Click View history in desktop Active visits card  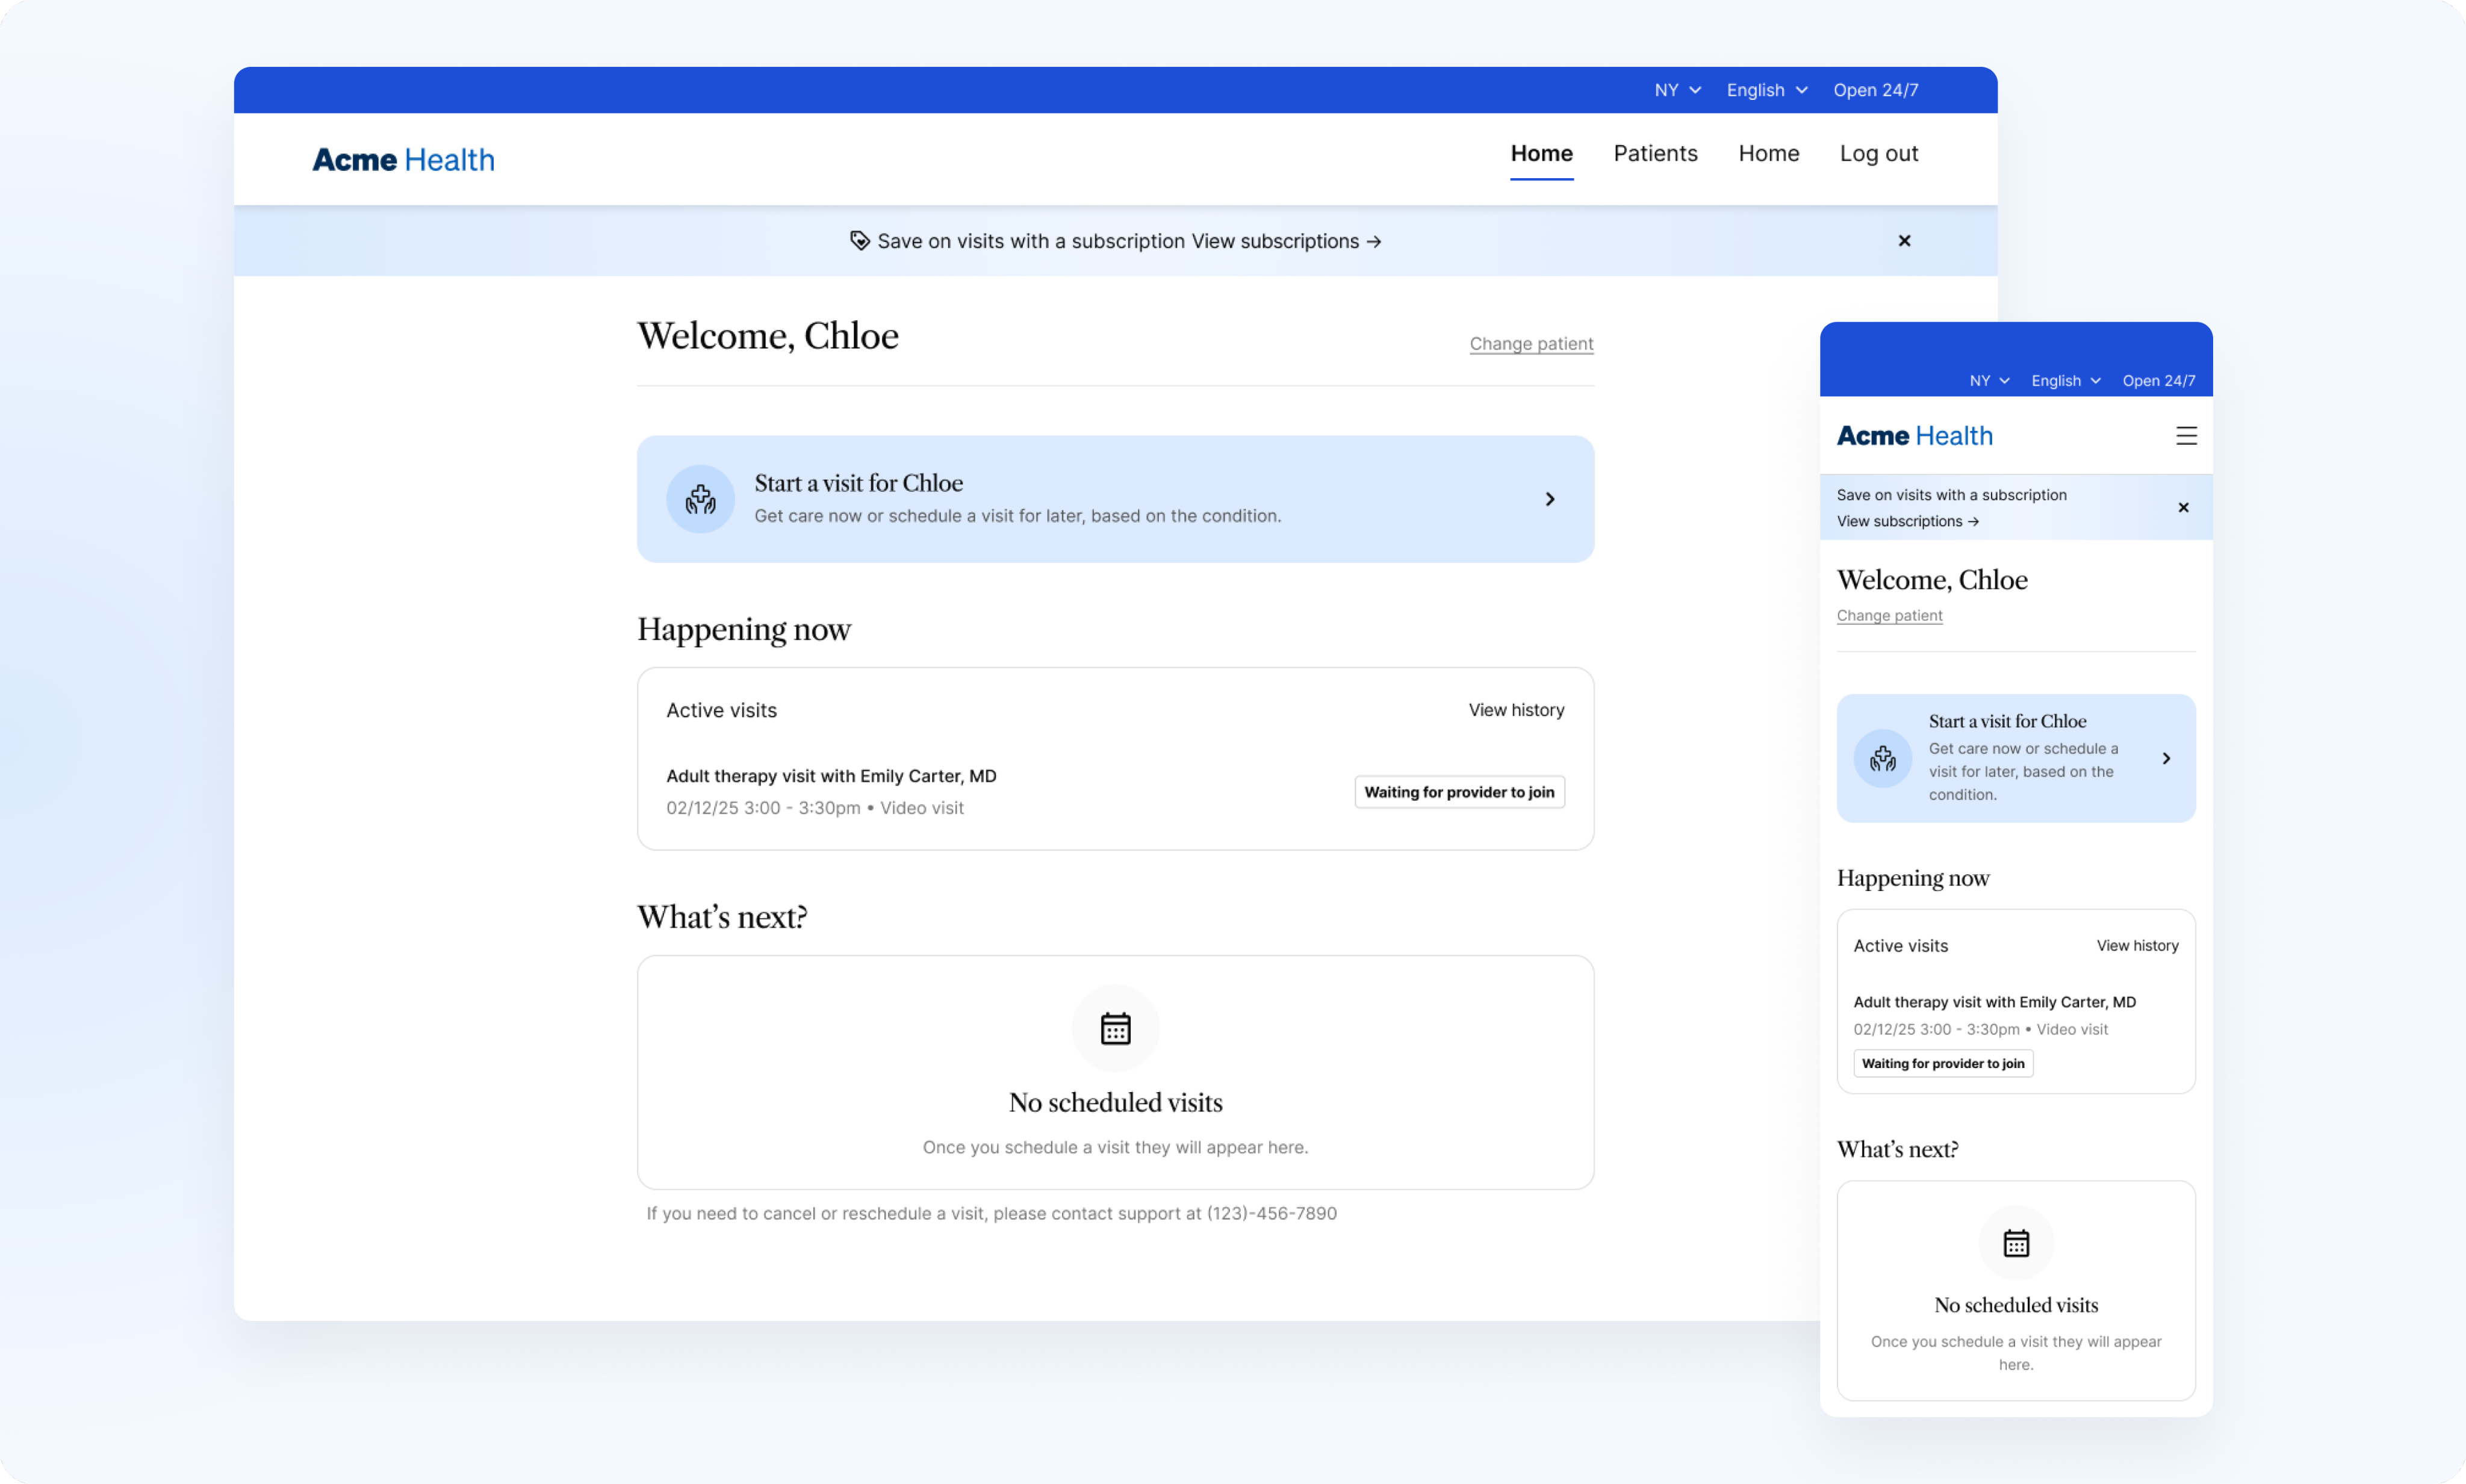pyautogui.click(x=1516, y=710)
